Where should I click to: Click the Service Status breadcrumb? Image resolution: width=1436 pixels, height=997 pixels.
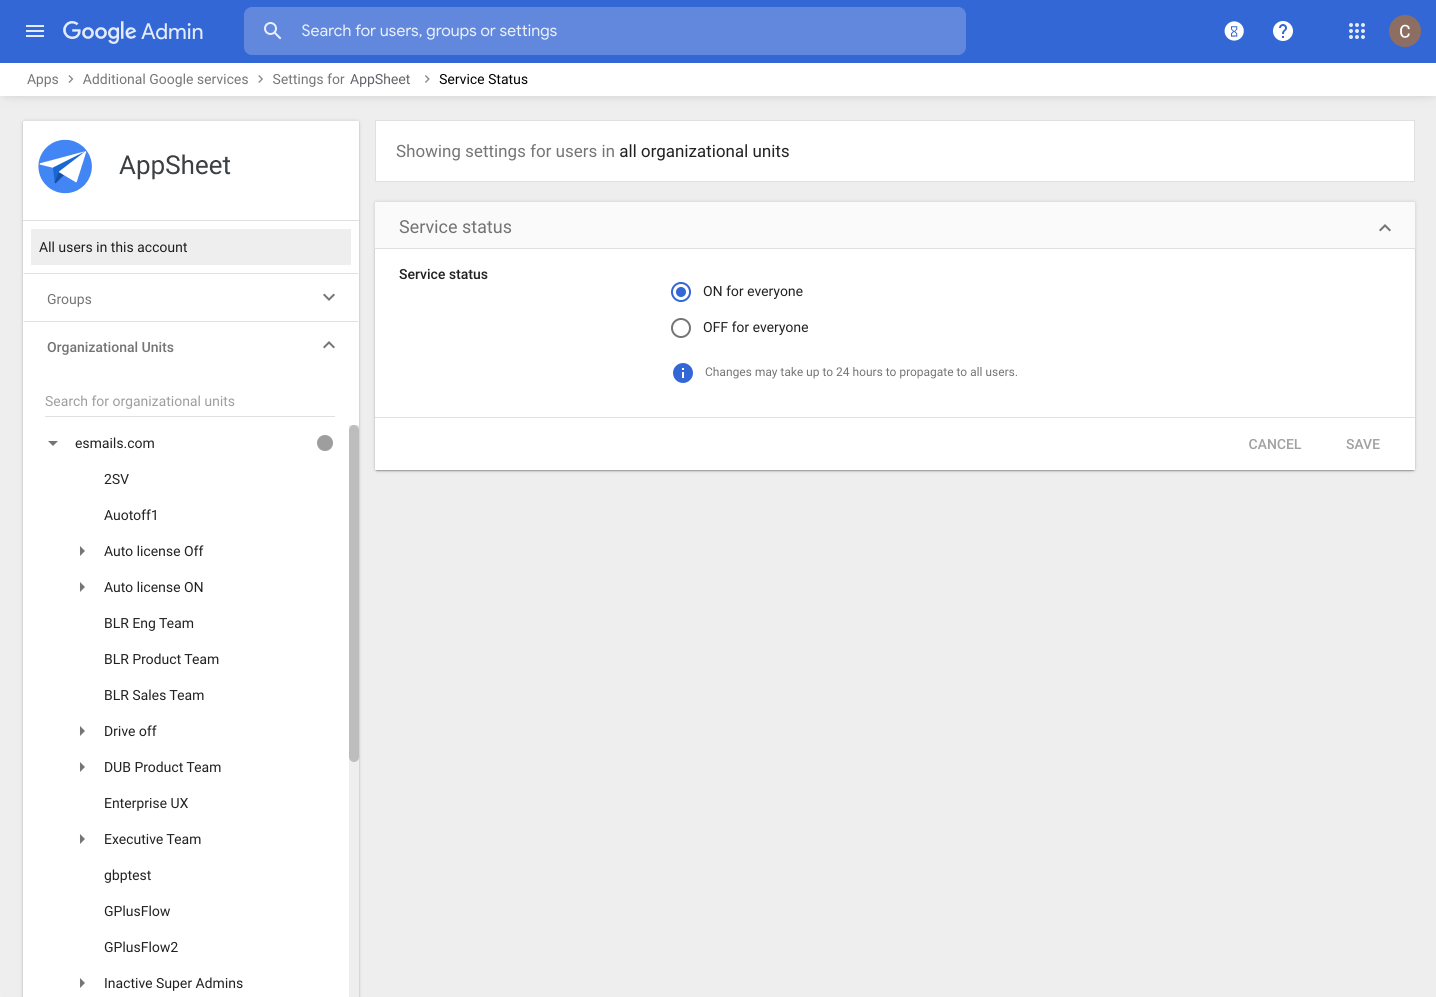click(483, 79)
